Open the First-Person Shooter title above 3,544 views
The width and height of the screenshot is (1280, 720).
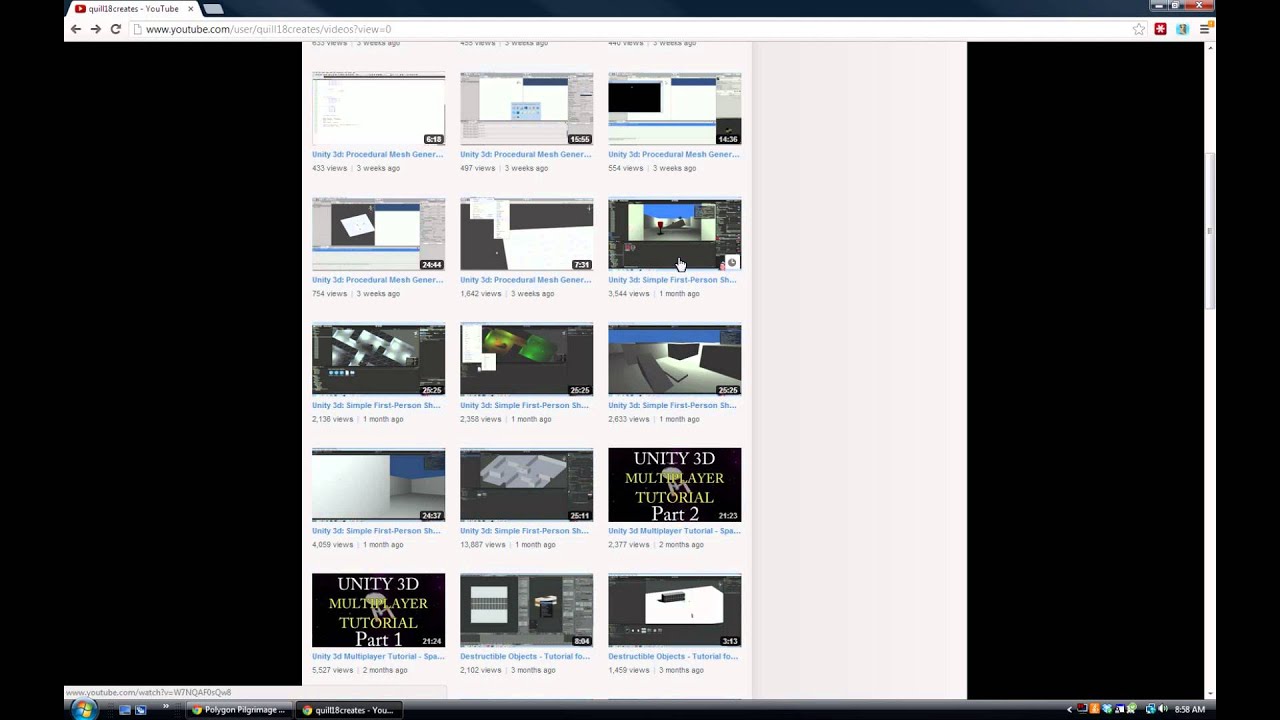[x=672, y=280]
